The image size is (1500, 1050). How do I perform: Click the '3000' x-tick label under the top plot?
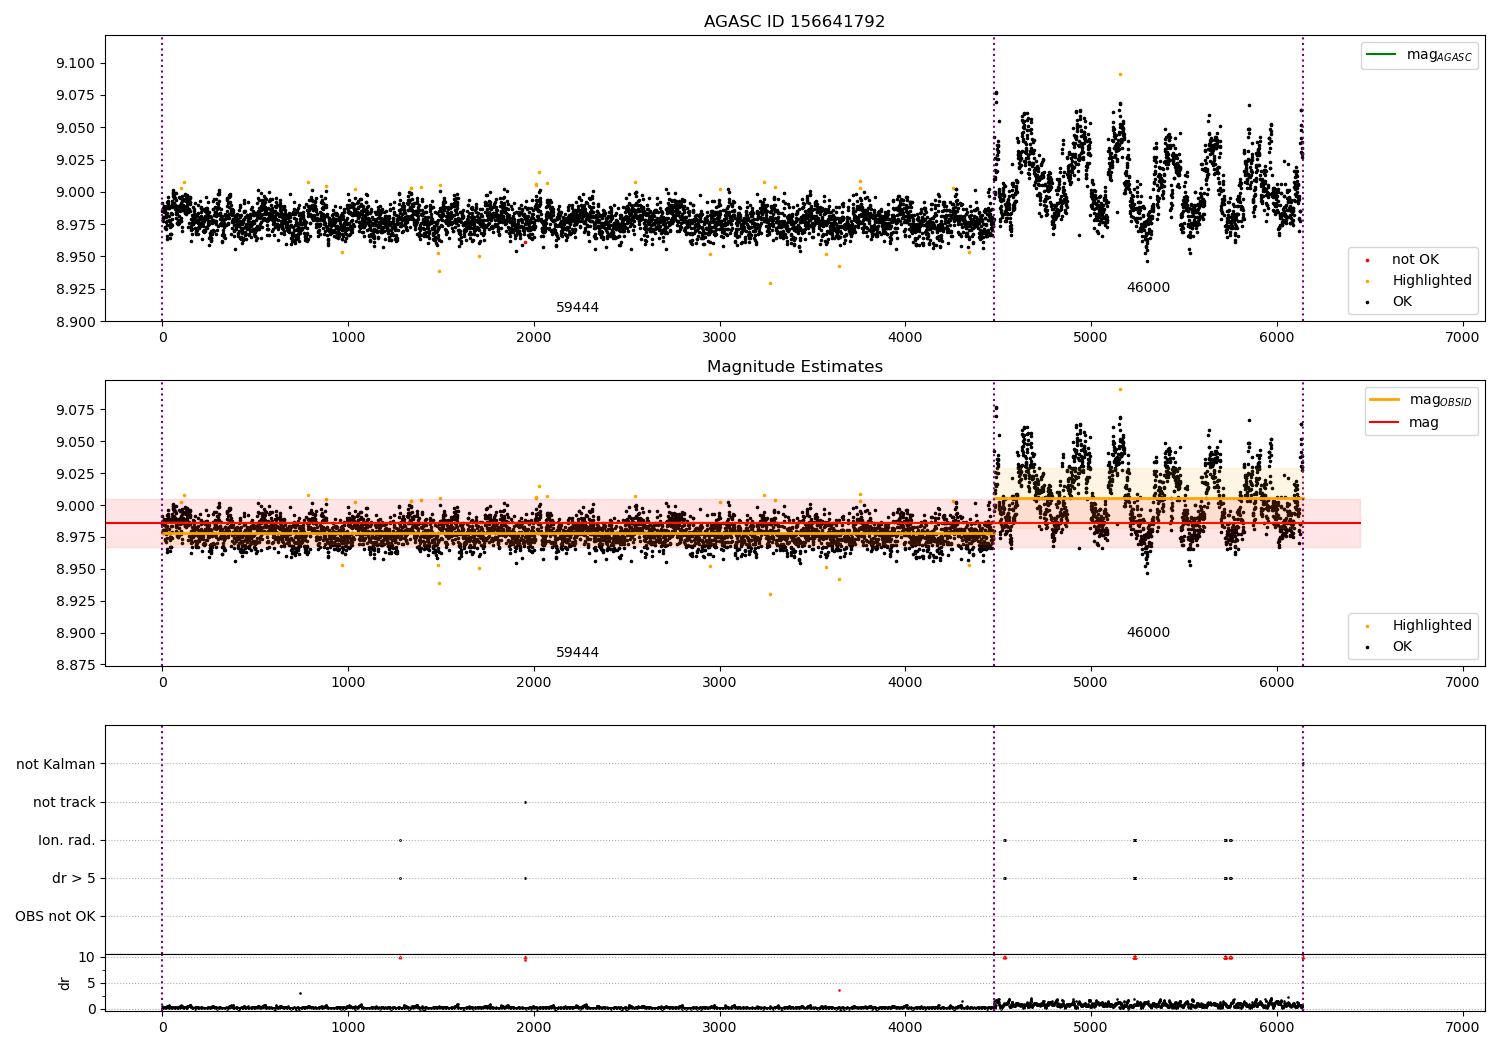tap(719, 338)
